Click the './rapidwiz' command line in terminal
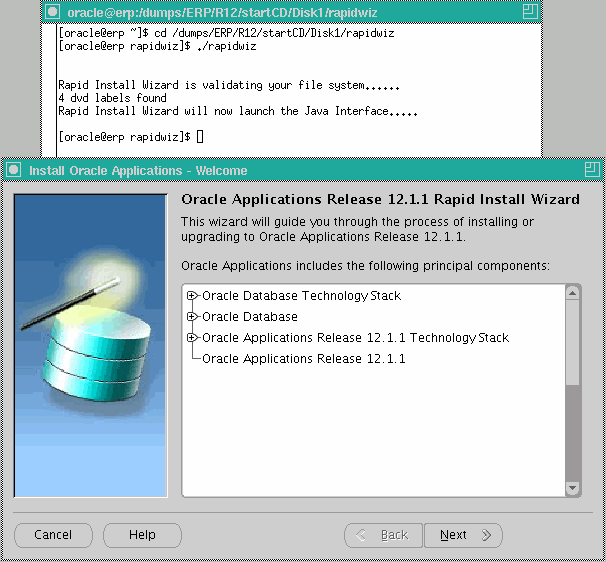 157,46
